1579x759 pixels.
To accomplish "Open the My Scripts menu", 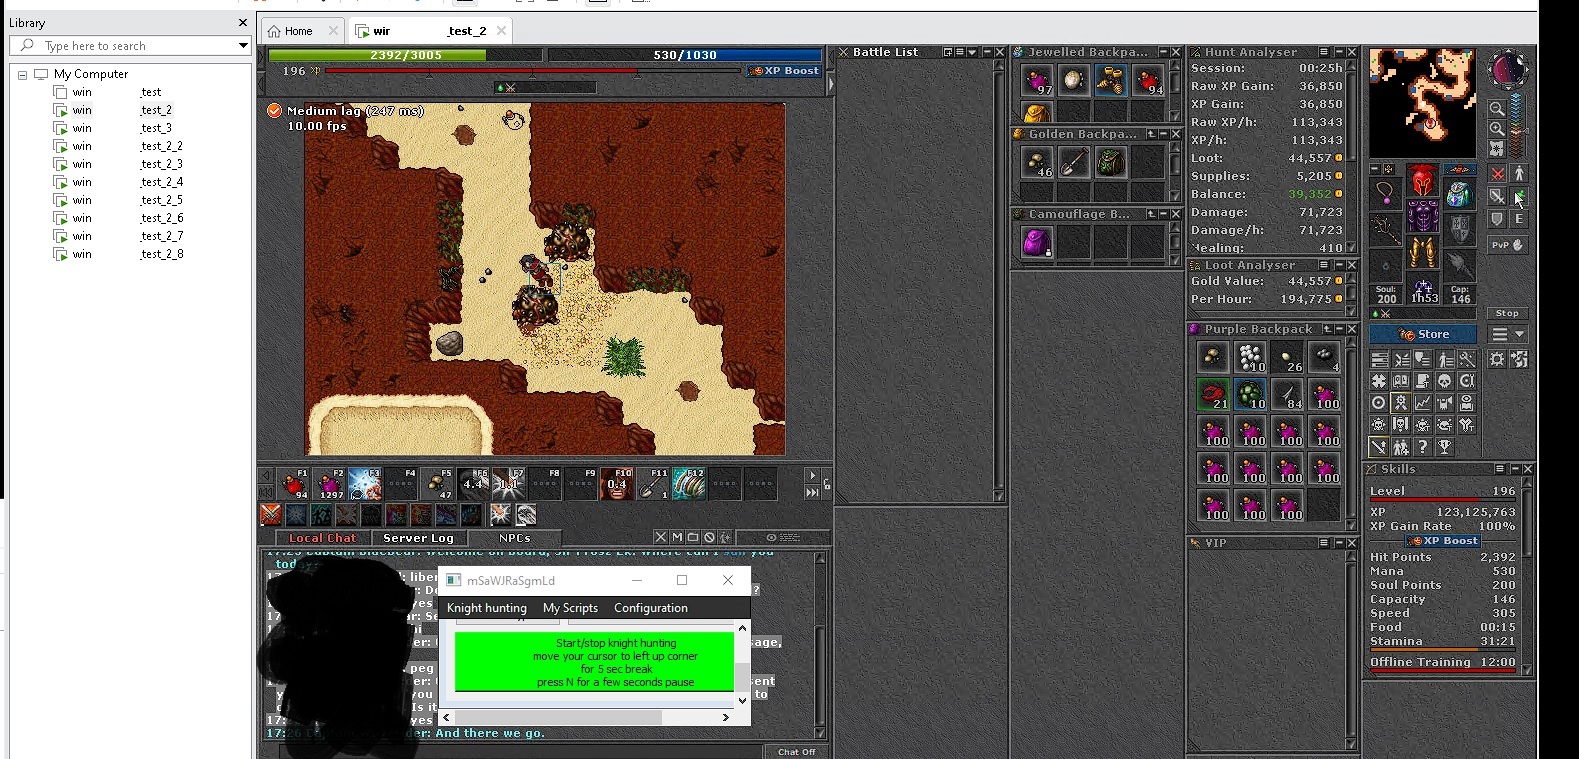I will [570, 608].
